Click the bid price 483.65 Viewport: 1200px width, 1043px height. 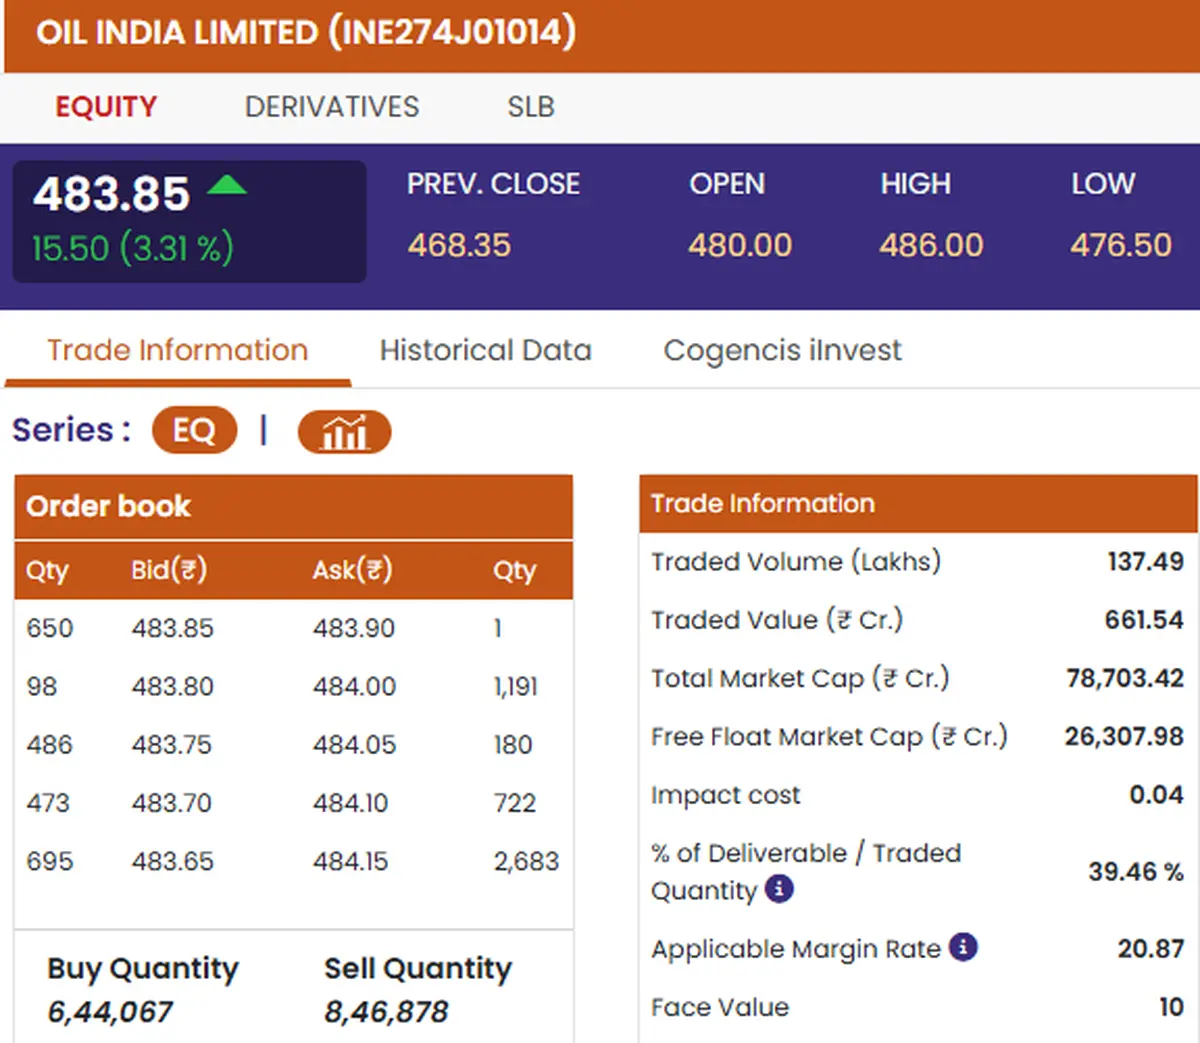point(173,860)
